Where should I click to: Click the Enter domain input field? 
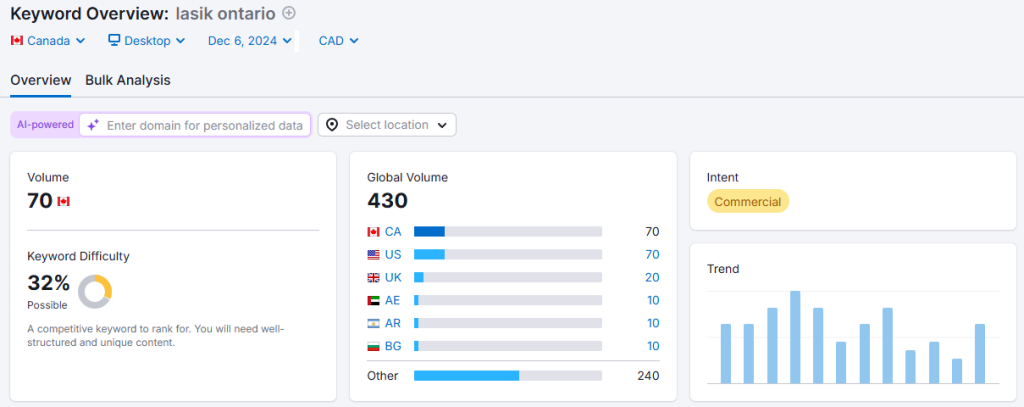pyautogui.click(x=204, y=125)
